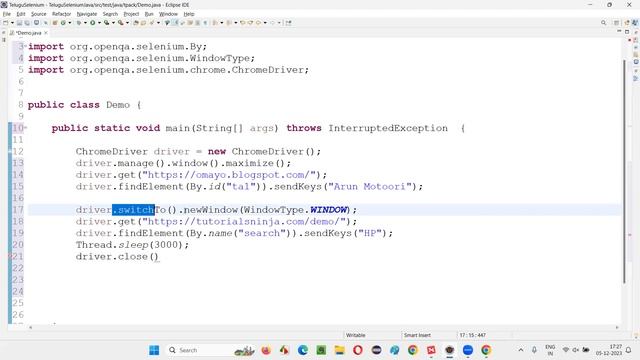Click the cursor position 17 : 15 : 447 status
The height and width of the screenshot is (360, 640).
[473, 335]
